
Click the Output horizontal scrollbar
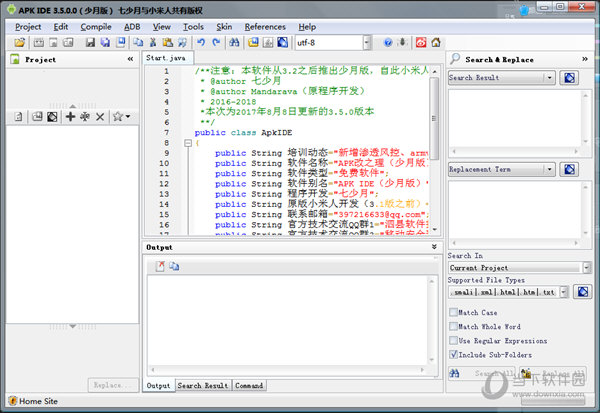click(x=288, y=370)
